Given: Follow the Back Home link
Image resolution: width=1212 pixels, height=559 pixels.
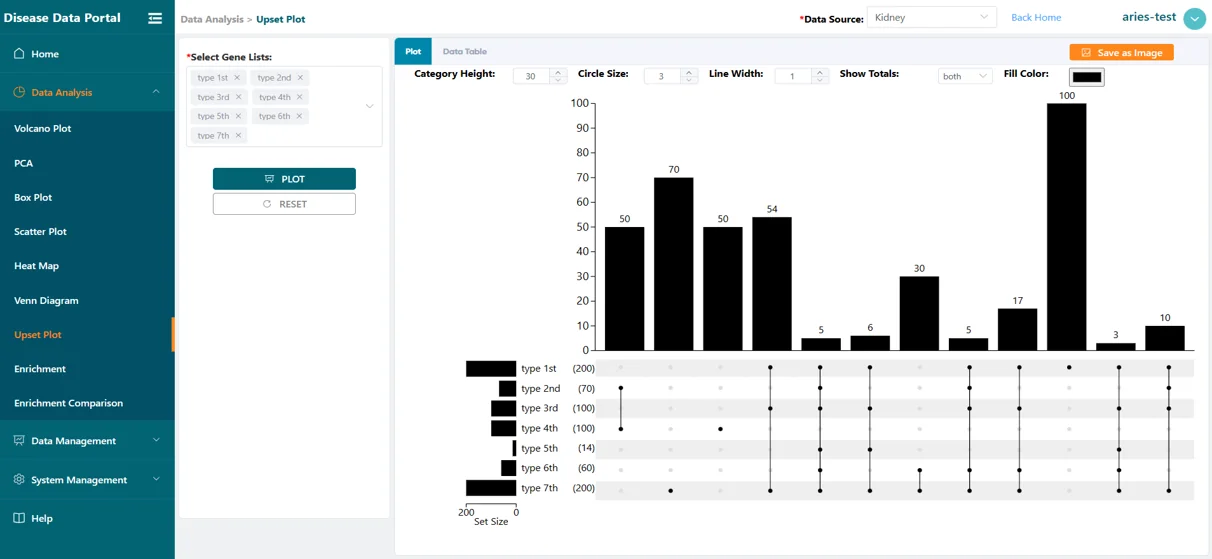Looking at the screenshot, I should coord(1036,17).
